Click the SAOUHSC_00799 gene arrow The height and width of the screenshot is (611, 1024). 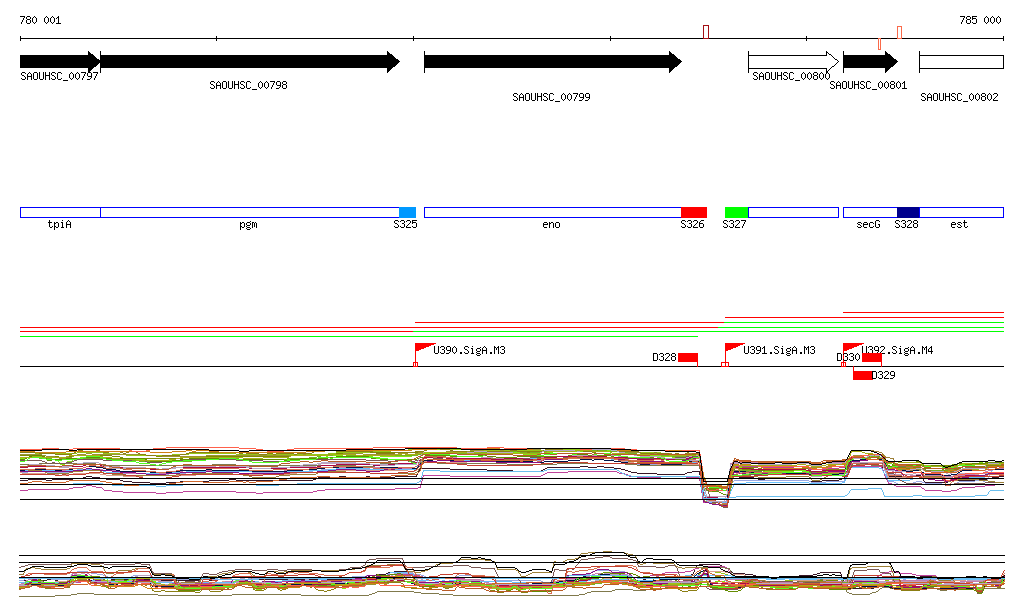[x=552, y=62]
